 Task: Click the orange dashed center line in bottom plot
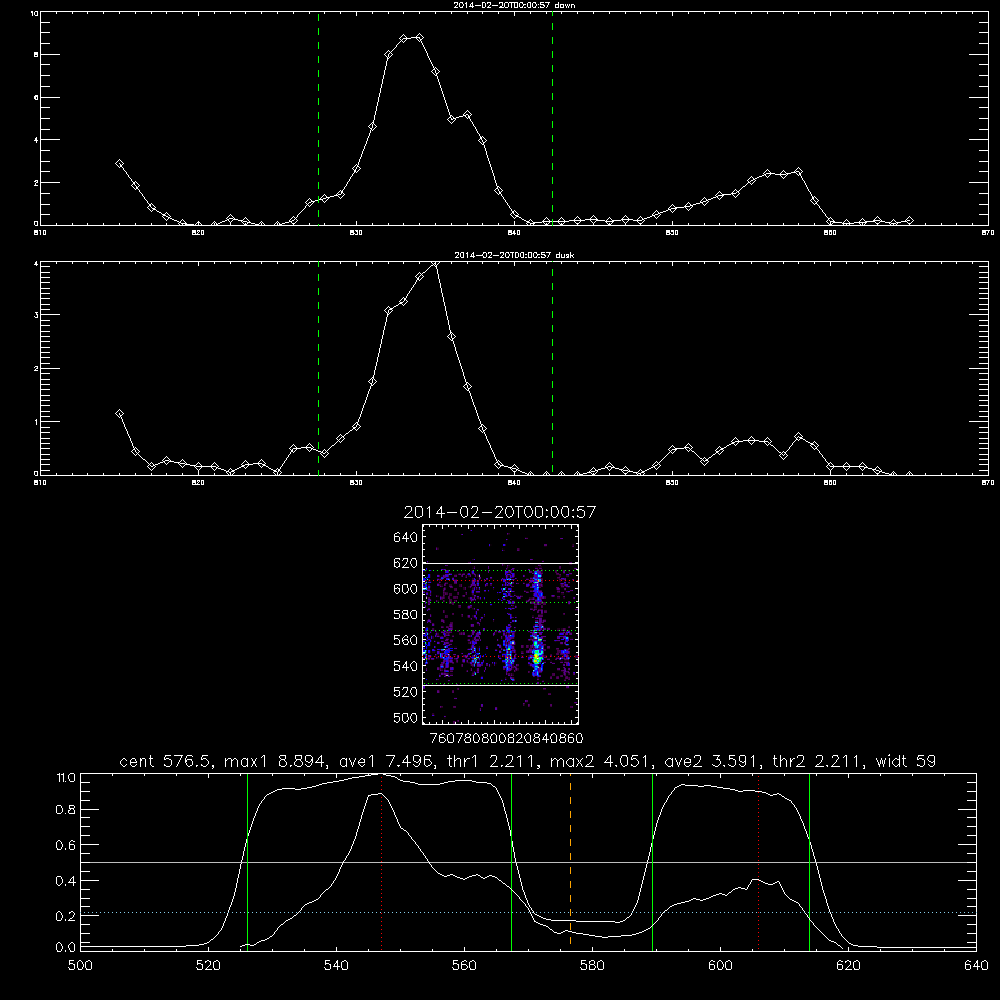point(570,861)
